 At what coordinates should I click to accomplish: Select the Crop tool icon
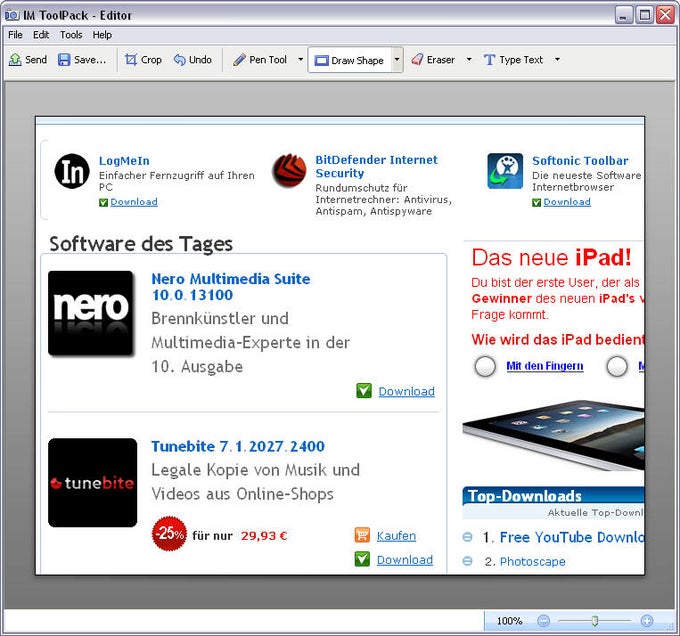tap(131, 59)
